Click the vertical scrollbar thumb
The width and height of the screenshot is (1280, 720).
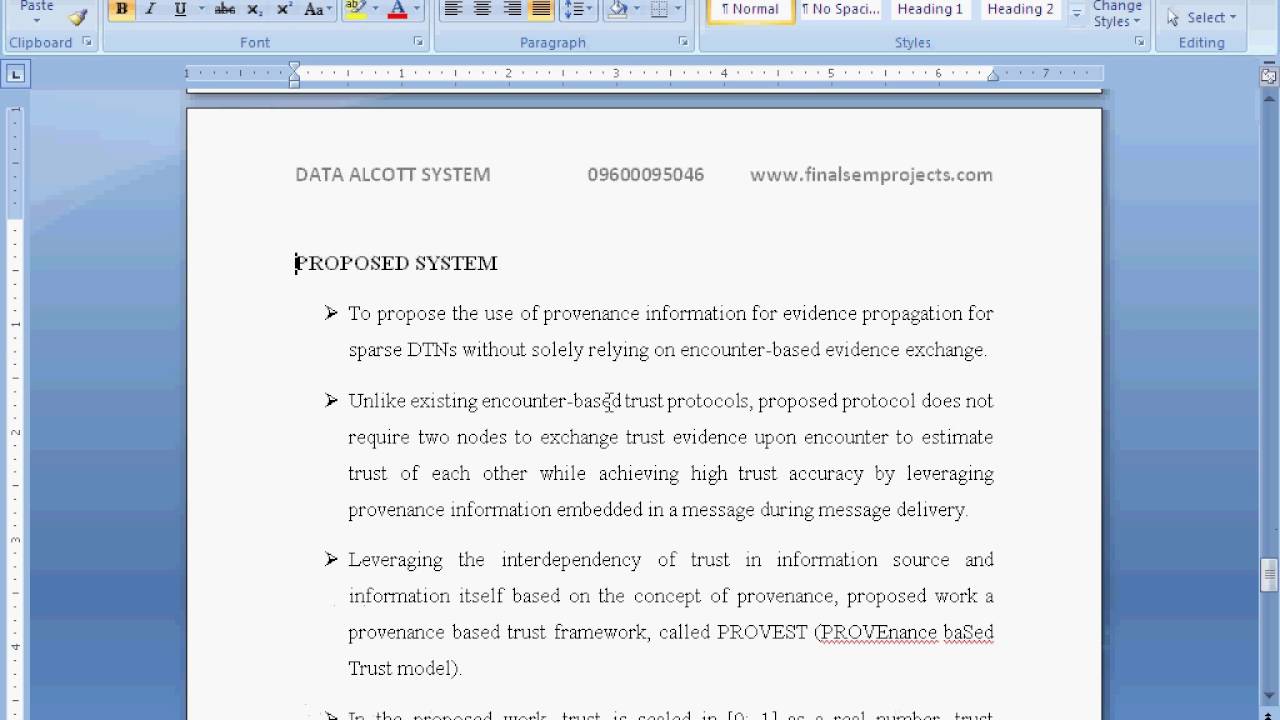1269,574
